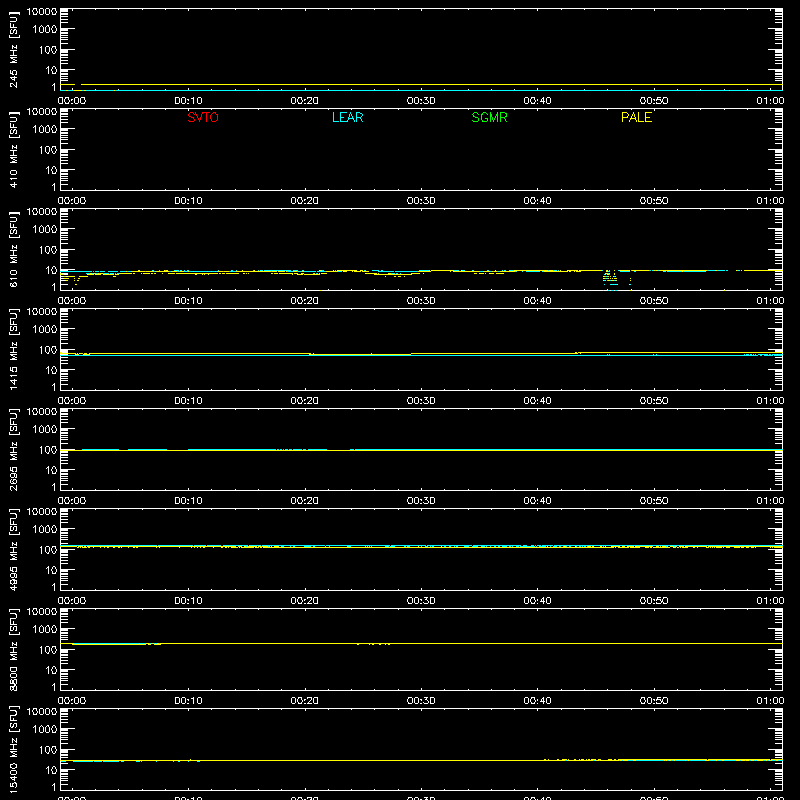Click 00:20 tick label under 2695 MHz panel
This screenshot has height=800, width=800.
305,501
